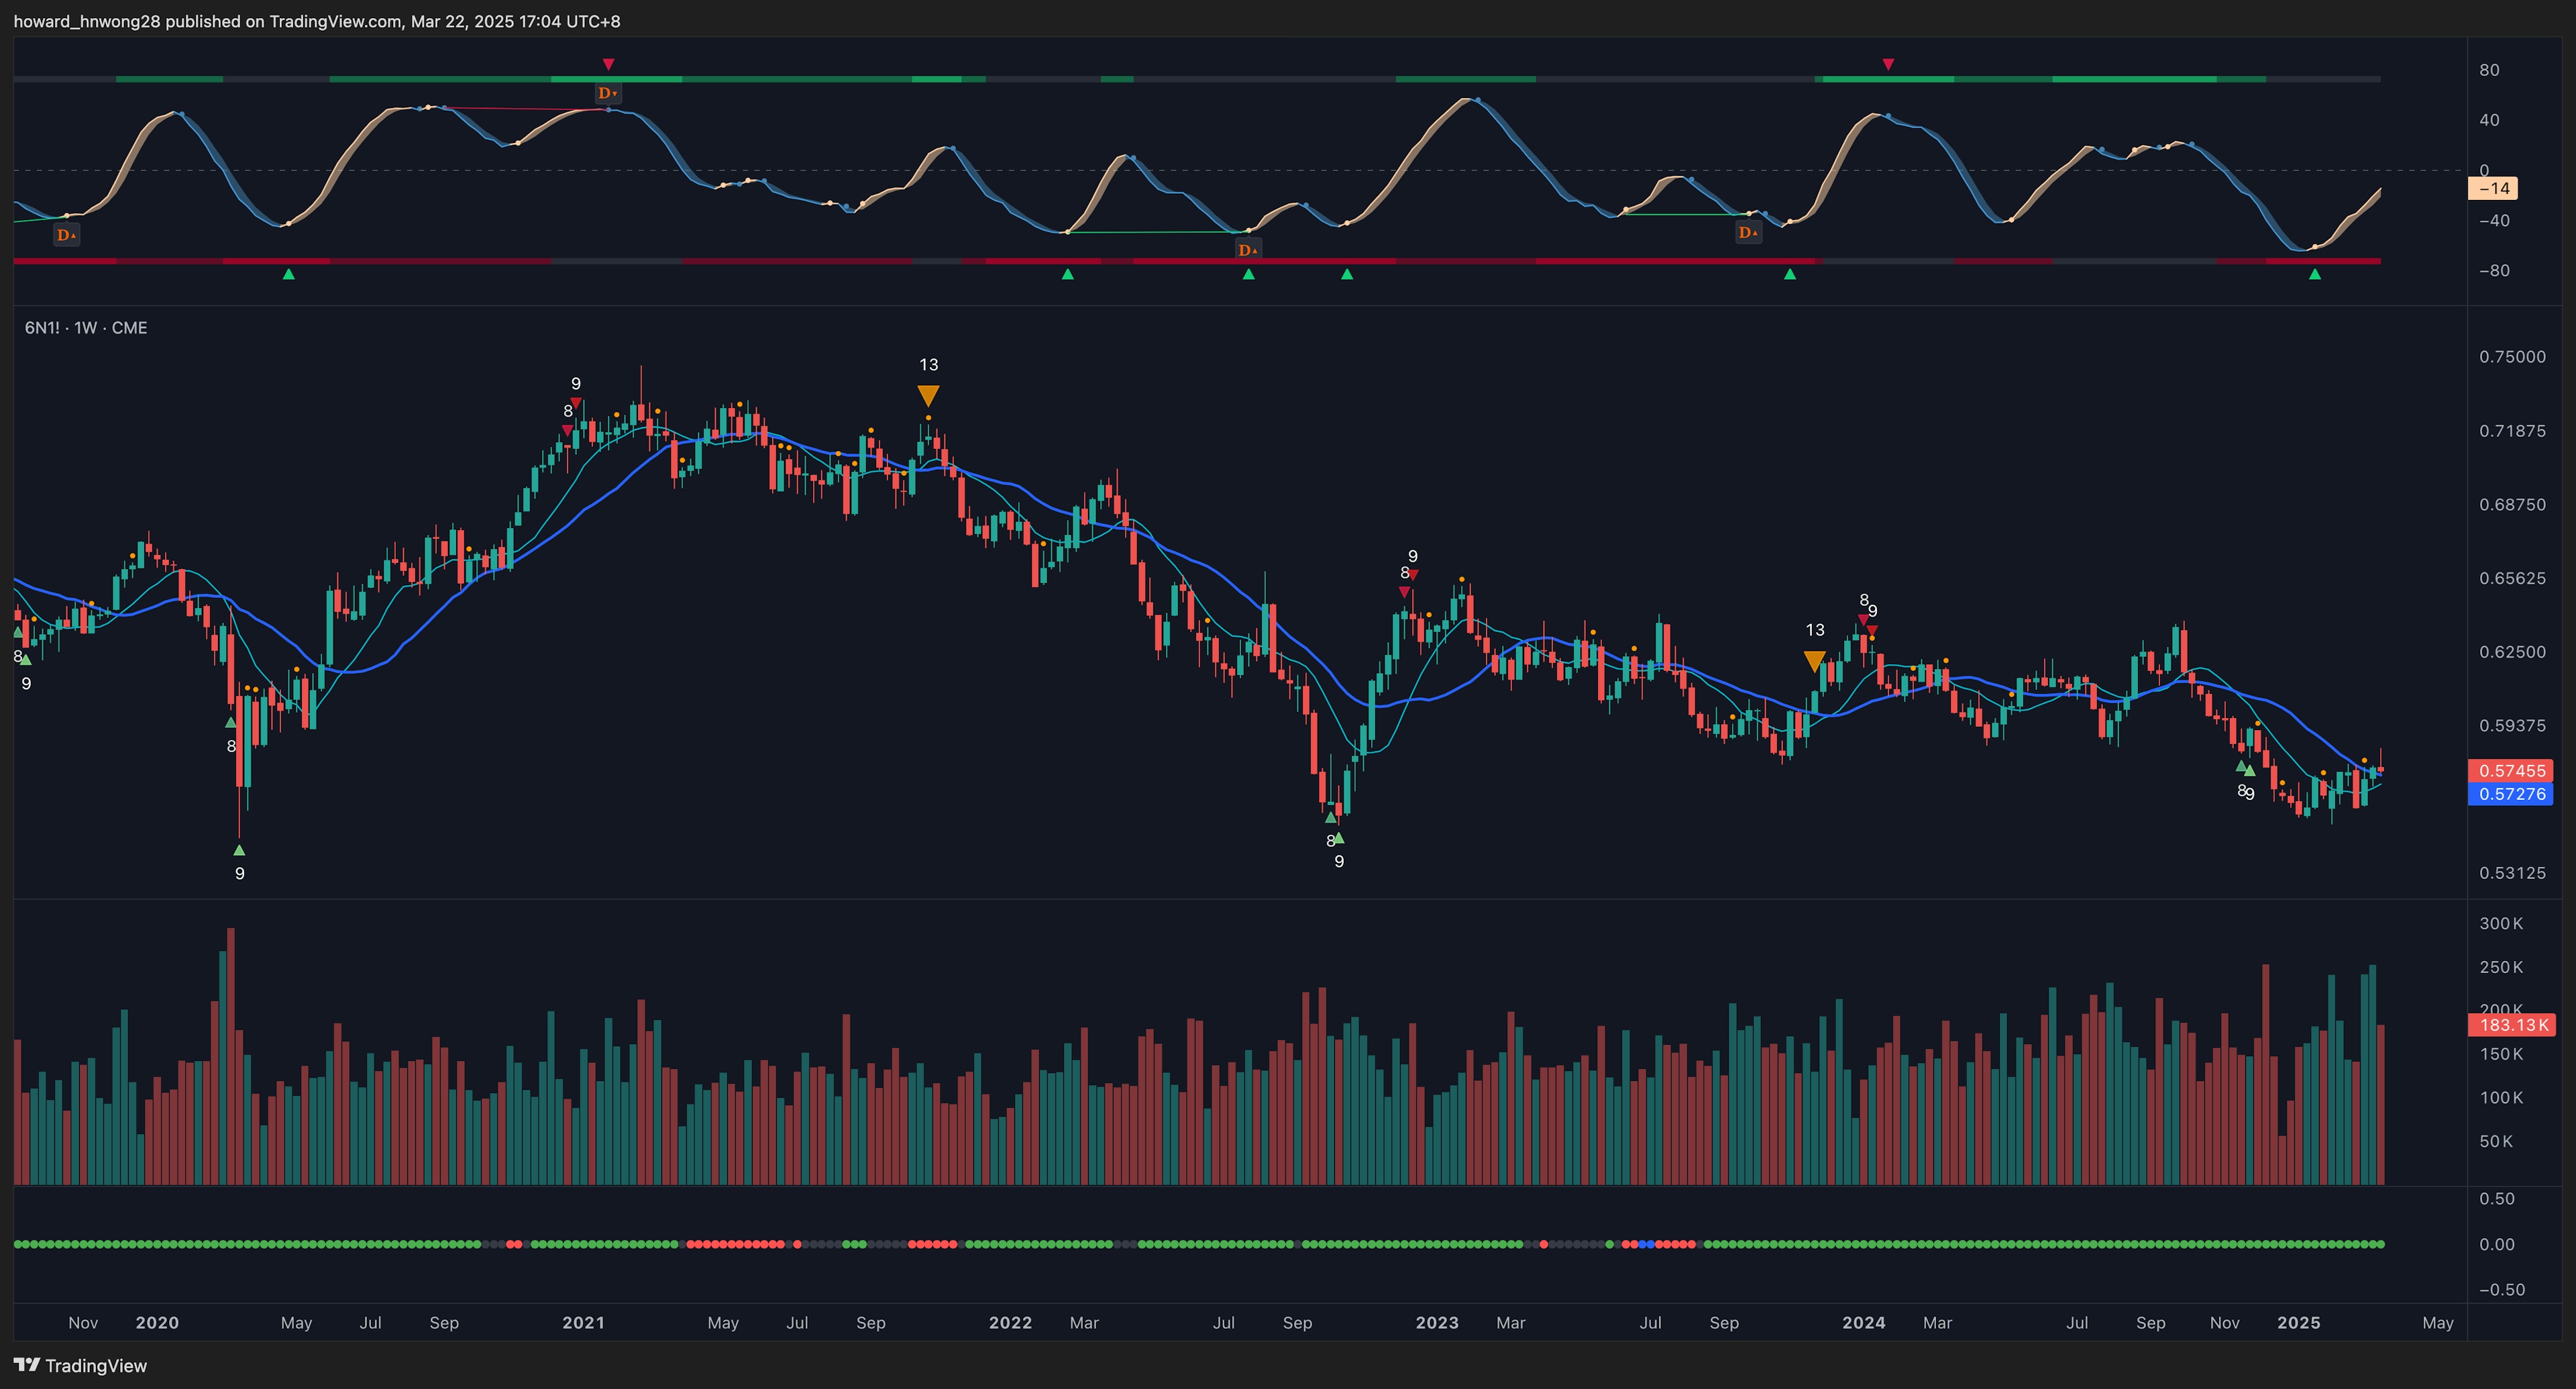This screenshot has height=1389, width=2576.
Task: Click the 6N1! · 1W · CME symbol legend
Action: coord(85,327)
